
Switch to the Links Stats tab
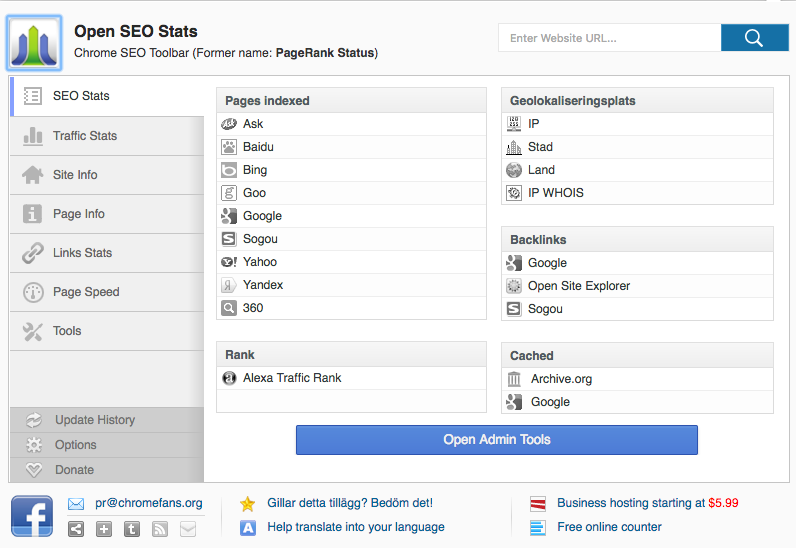107,253
